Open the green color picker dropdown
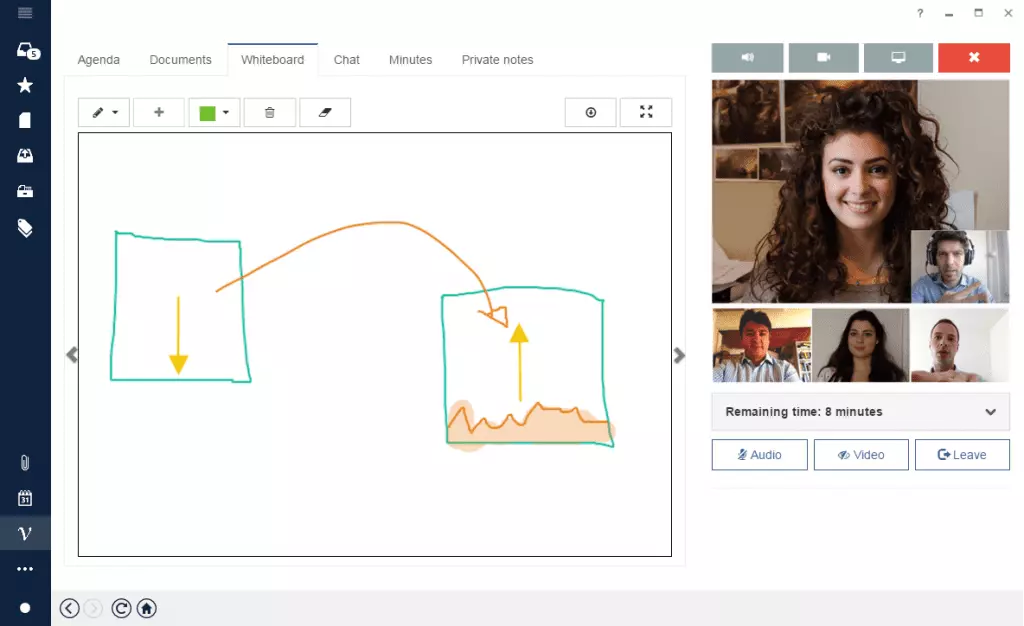Viewport: 1024px width, 626px height. 214,113
